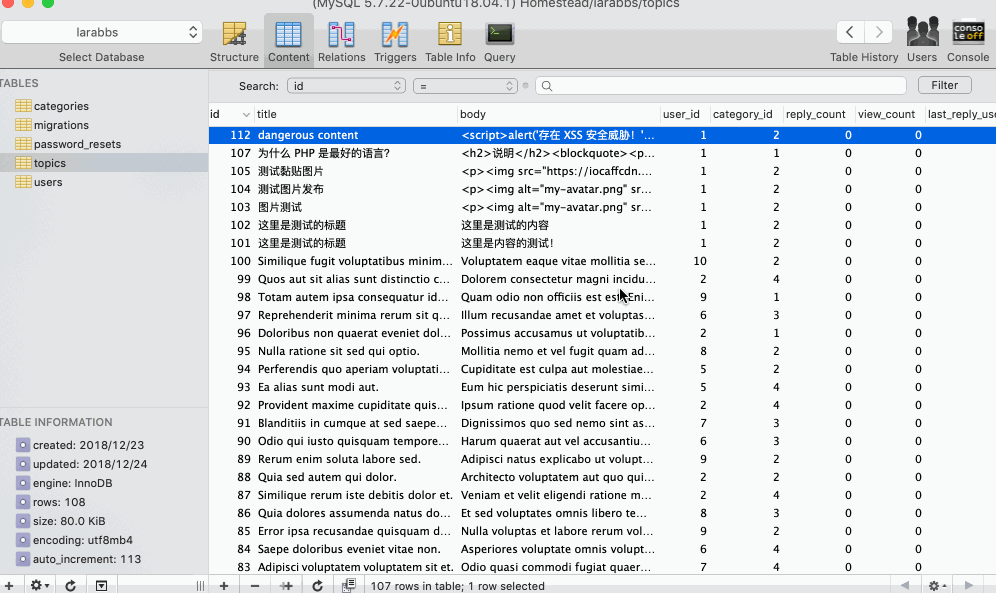Click the Filter button

(x=944, y=86)
